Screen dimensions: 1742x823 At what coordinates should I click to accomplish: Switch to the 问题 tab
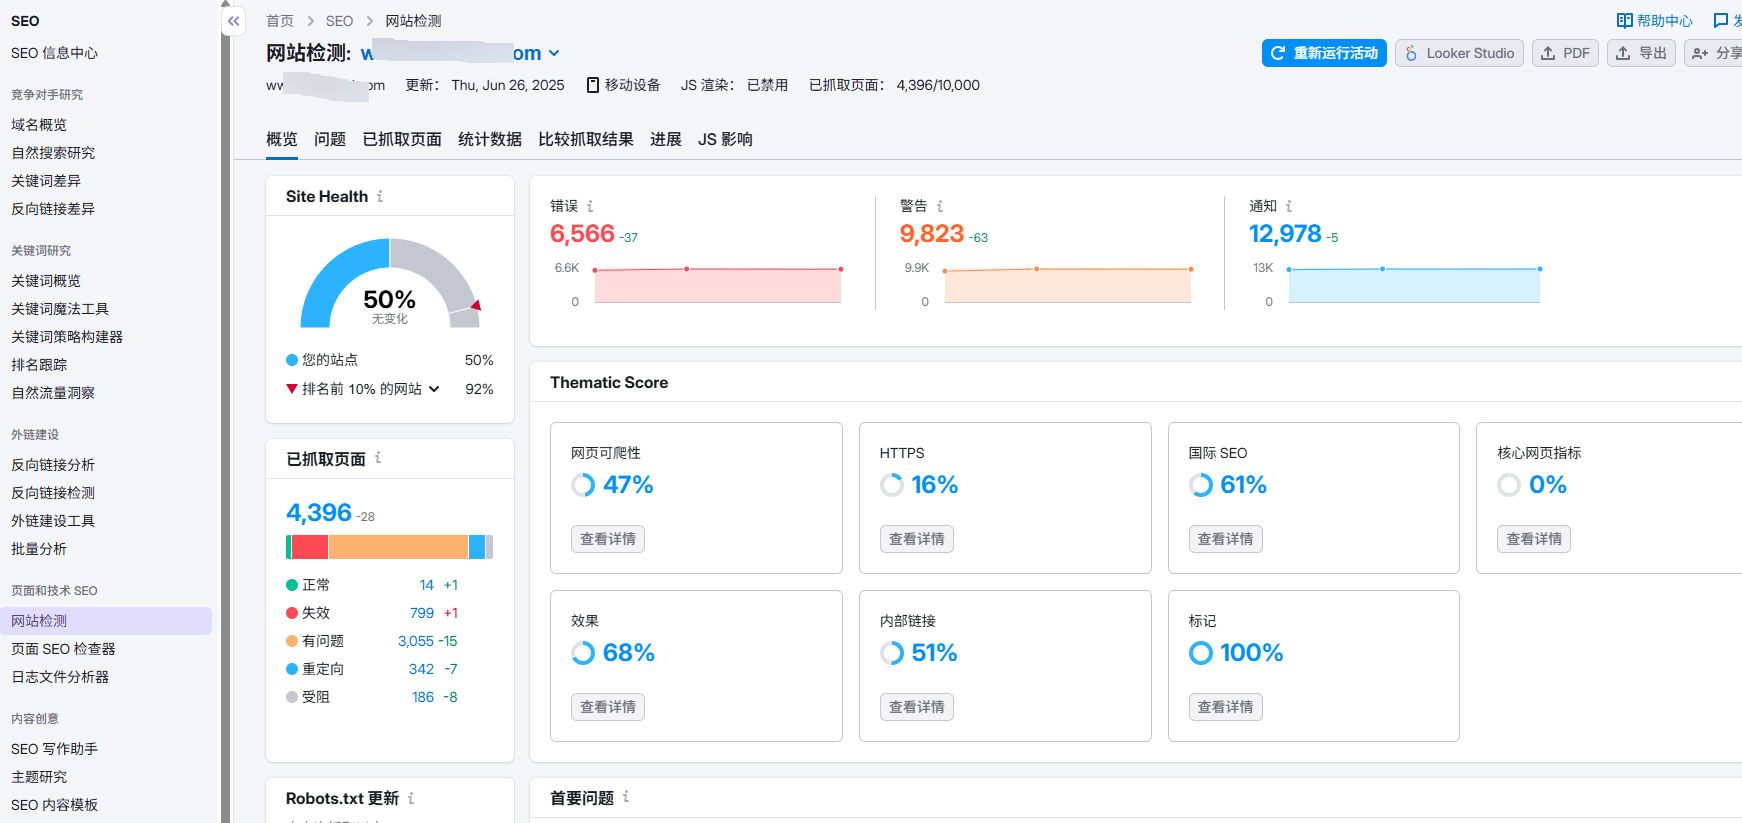click(x=330, y=139)
